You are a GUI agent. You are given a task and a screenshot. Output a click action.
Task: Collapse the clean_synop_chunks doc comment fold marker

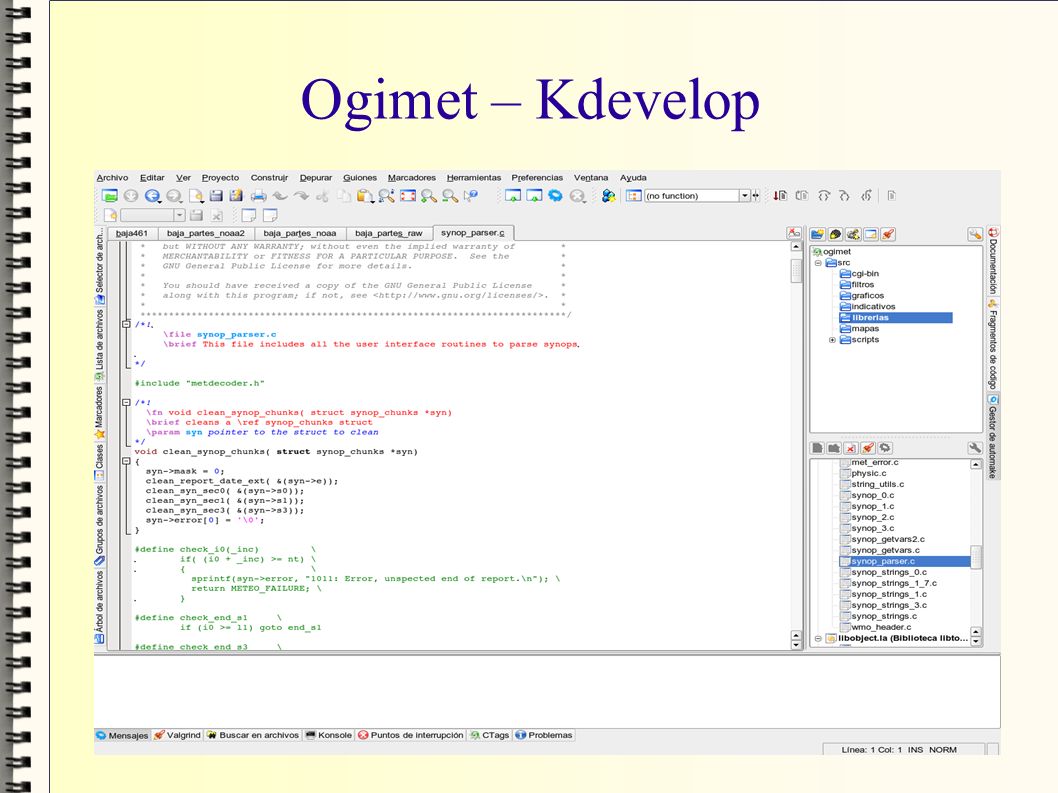(126, 403)
